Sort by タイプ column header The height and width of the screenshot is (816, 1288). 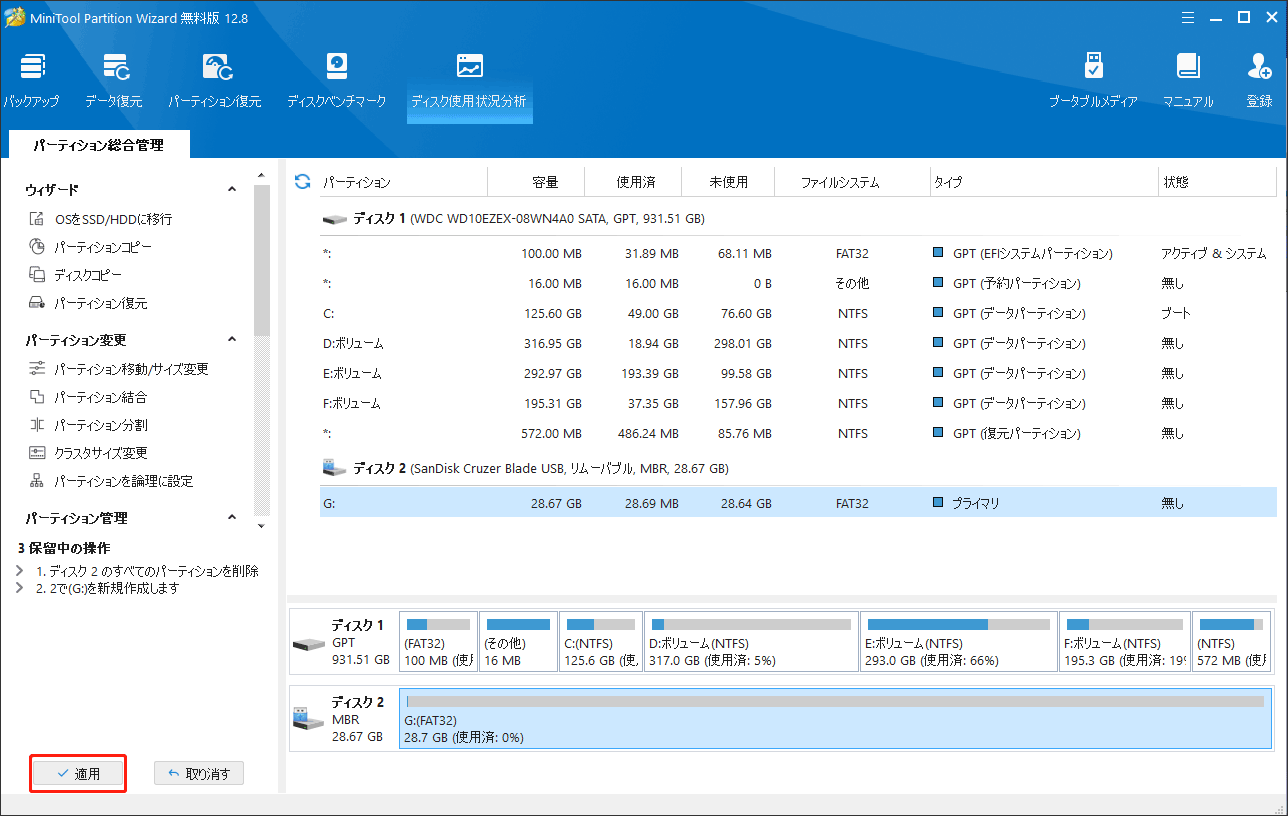click(1043, 182)
